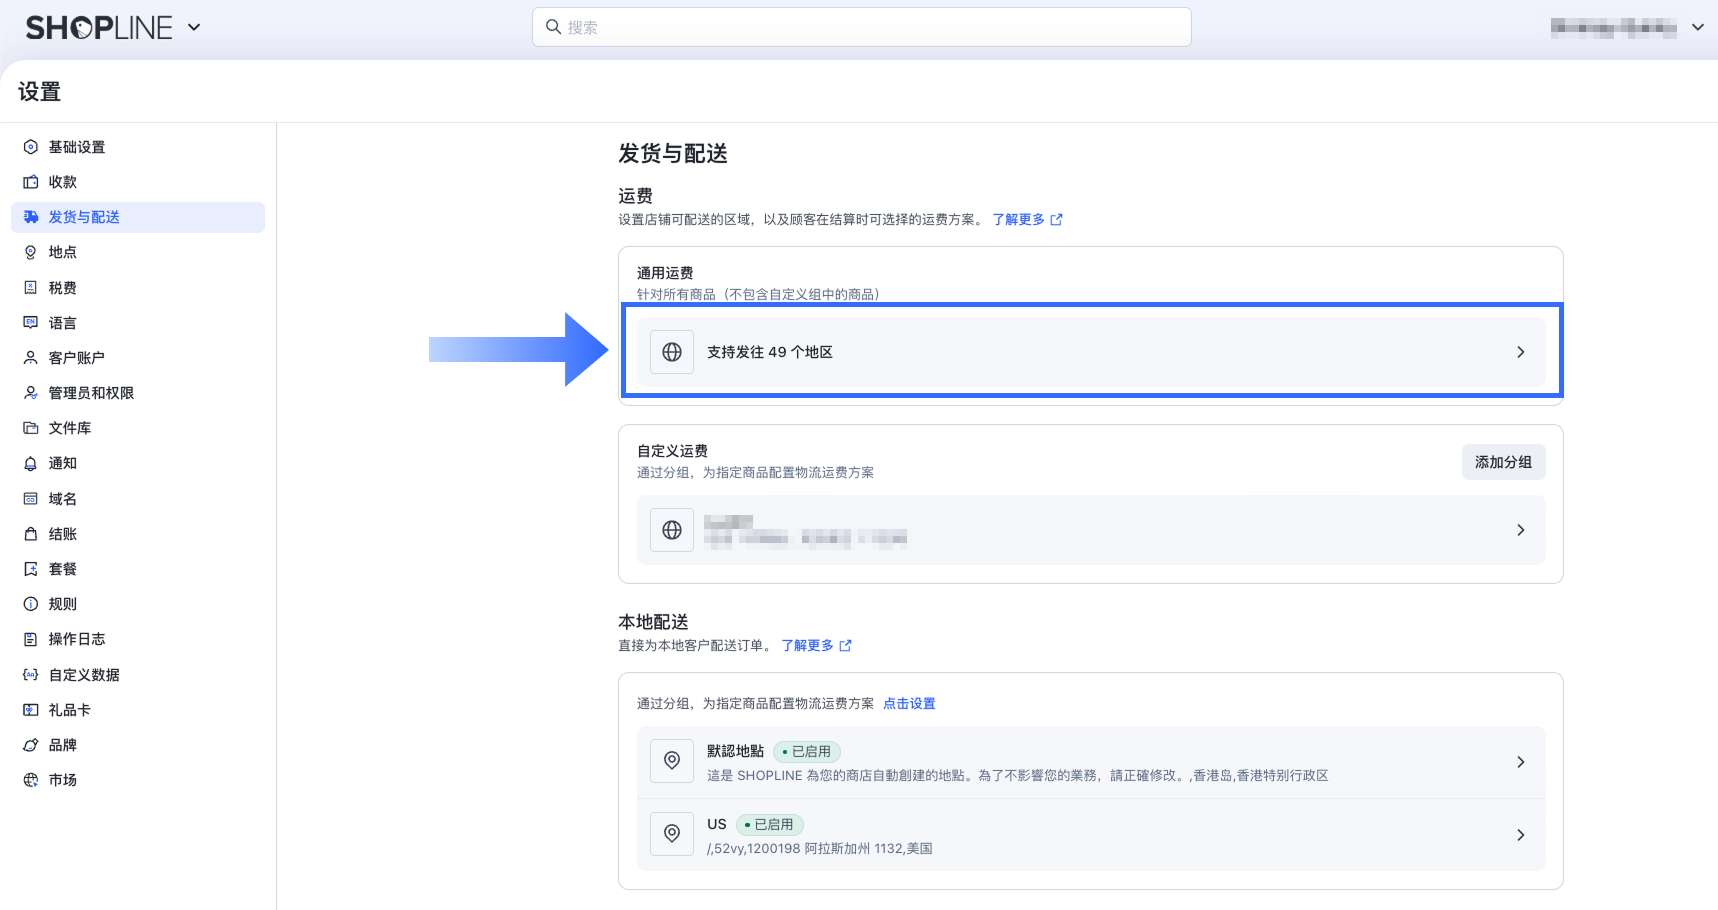Click the 域名 domain icon
This screenshot has height=910, width=1718.
[x=31, y=499]
